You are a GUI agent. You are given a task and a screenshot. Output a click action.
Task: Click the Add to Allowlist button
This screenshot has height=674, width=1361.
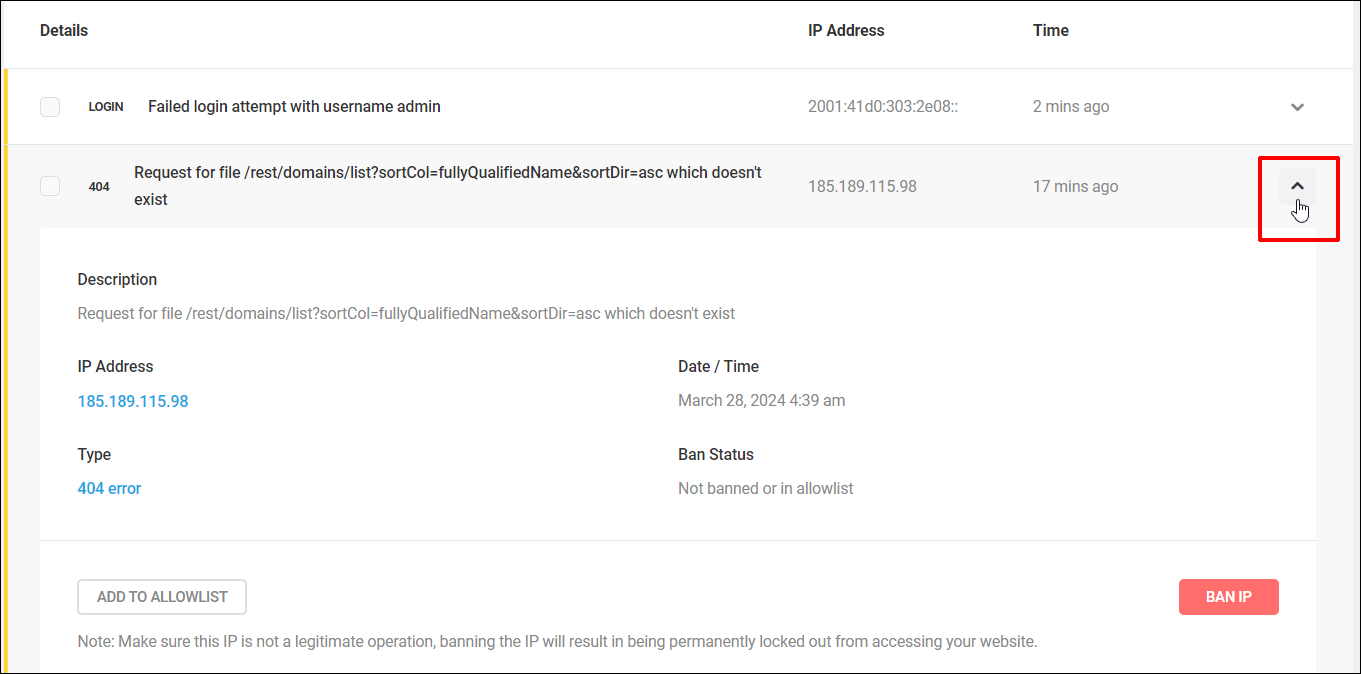tap(162, 597)
